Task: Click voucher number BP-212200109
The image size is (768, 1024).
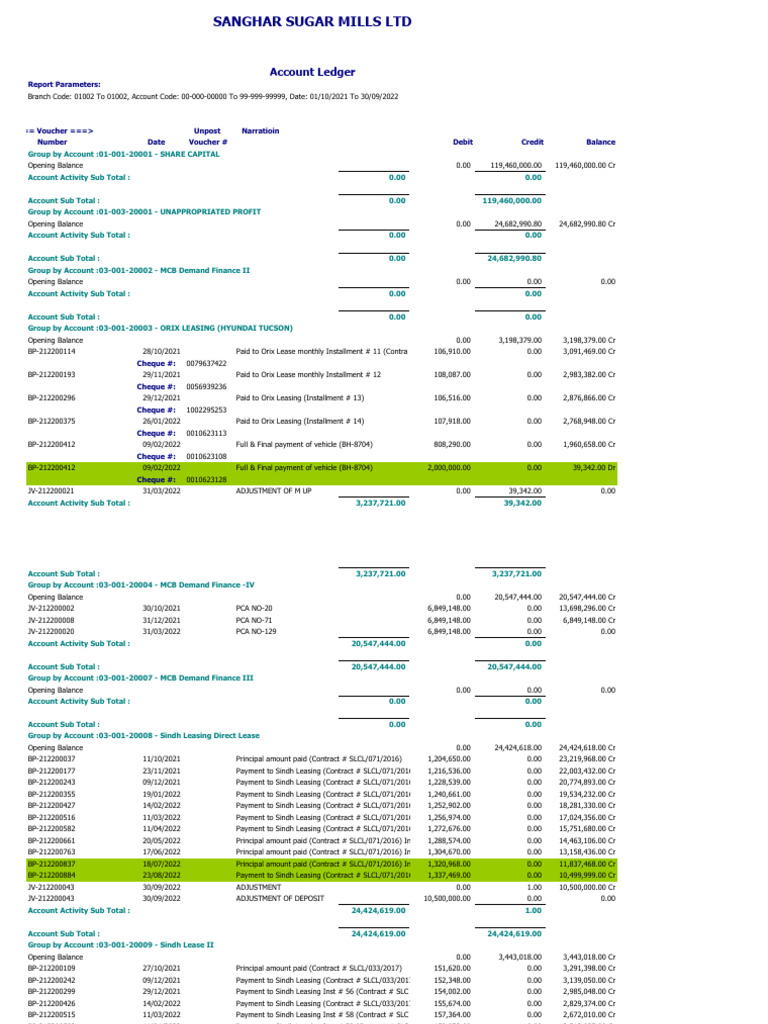Action: 52,968
